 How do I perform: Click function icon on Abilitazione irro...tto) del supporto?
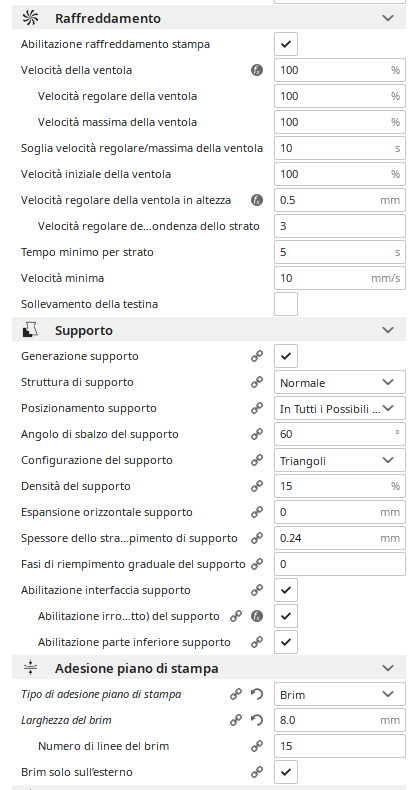point(257,616)
